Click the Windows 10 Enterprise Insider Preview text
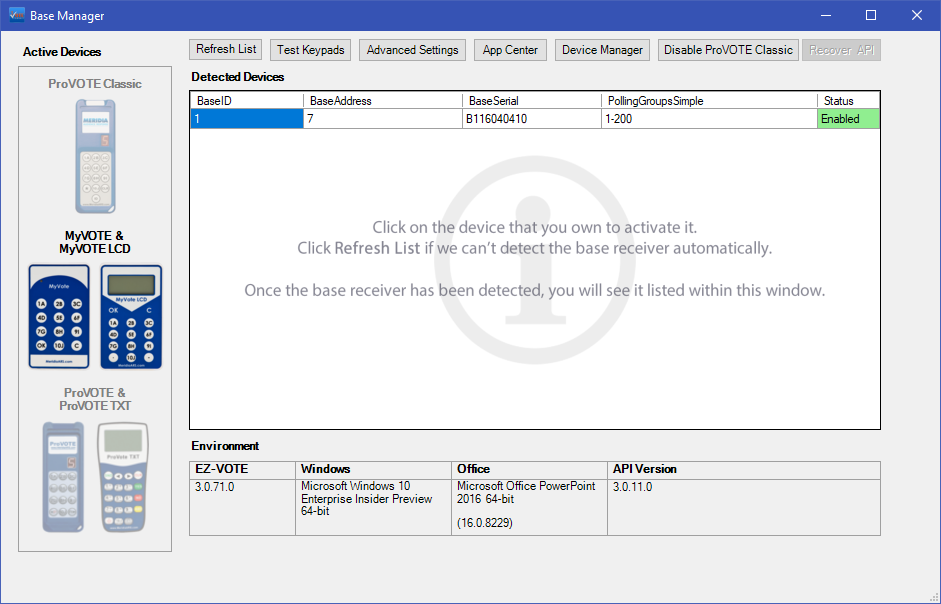Image resolution: width=941 pixels, height=604 pixels. pyautogui.click(x=367, y=498)
